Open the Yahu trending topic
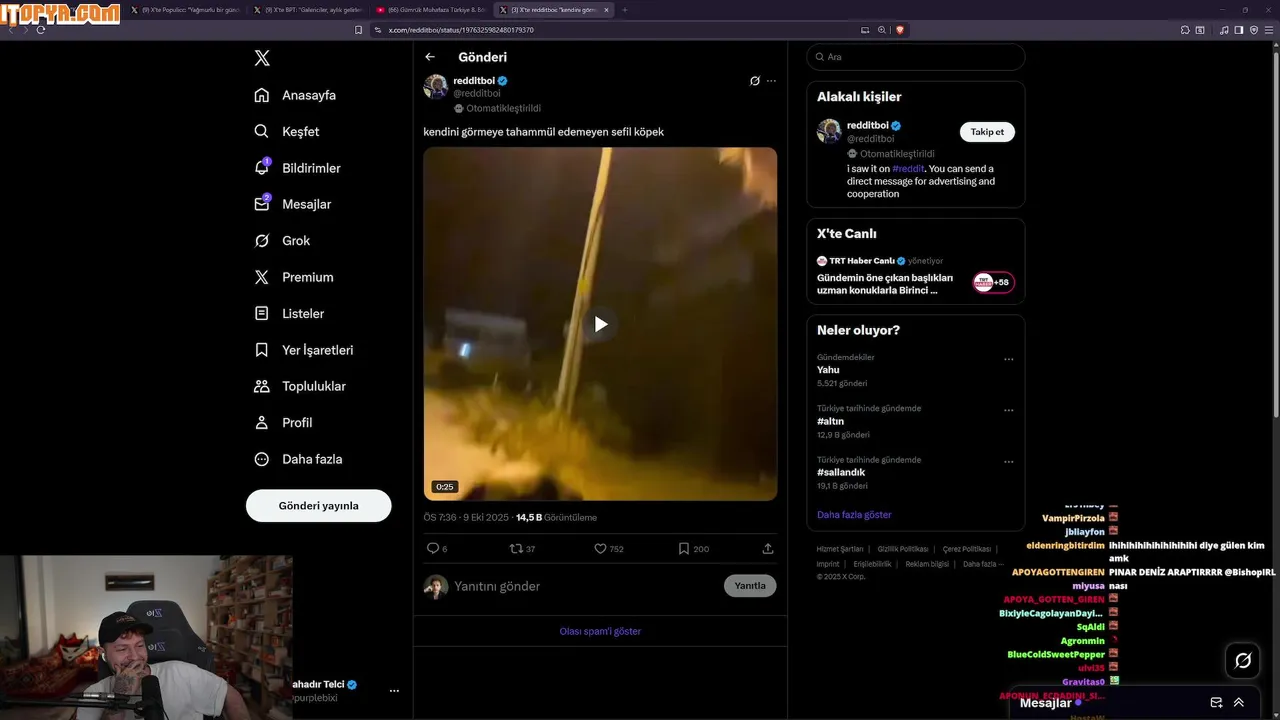This screenshot has height=720, width=1280. (828, 370)
